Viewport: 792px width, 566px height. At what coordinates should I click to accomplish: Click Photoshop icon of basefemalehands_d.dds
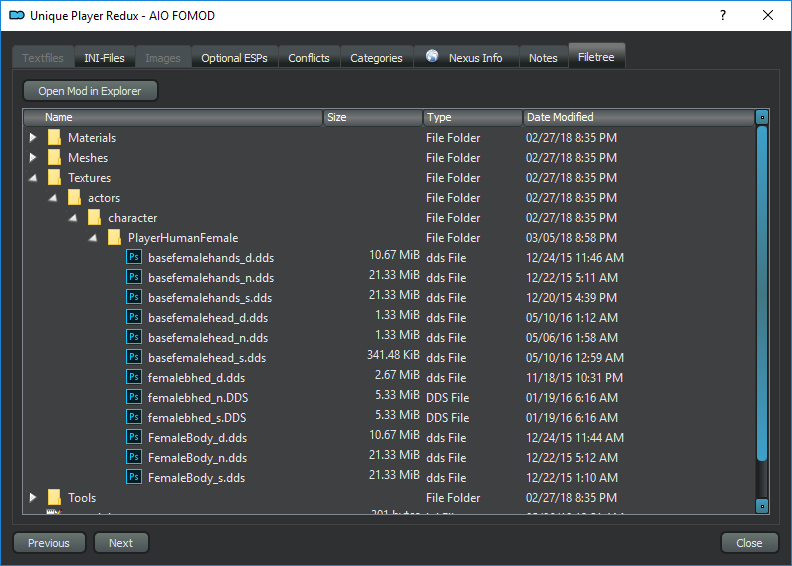[134, 257]
